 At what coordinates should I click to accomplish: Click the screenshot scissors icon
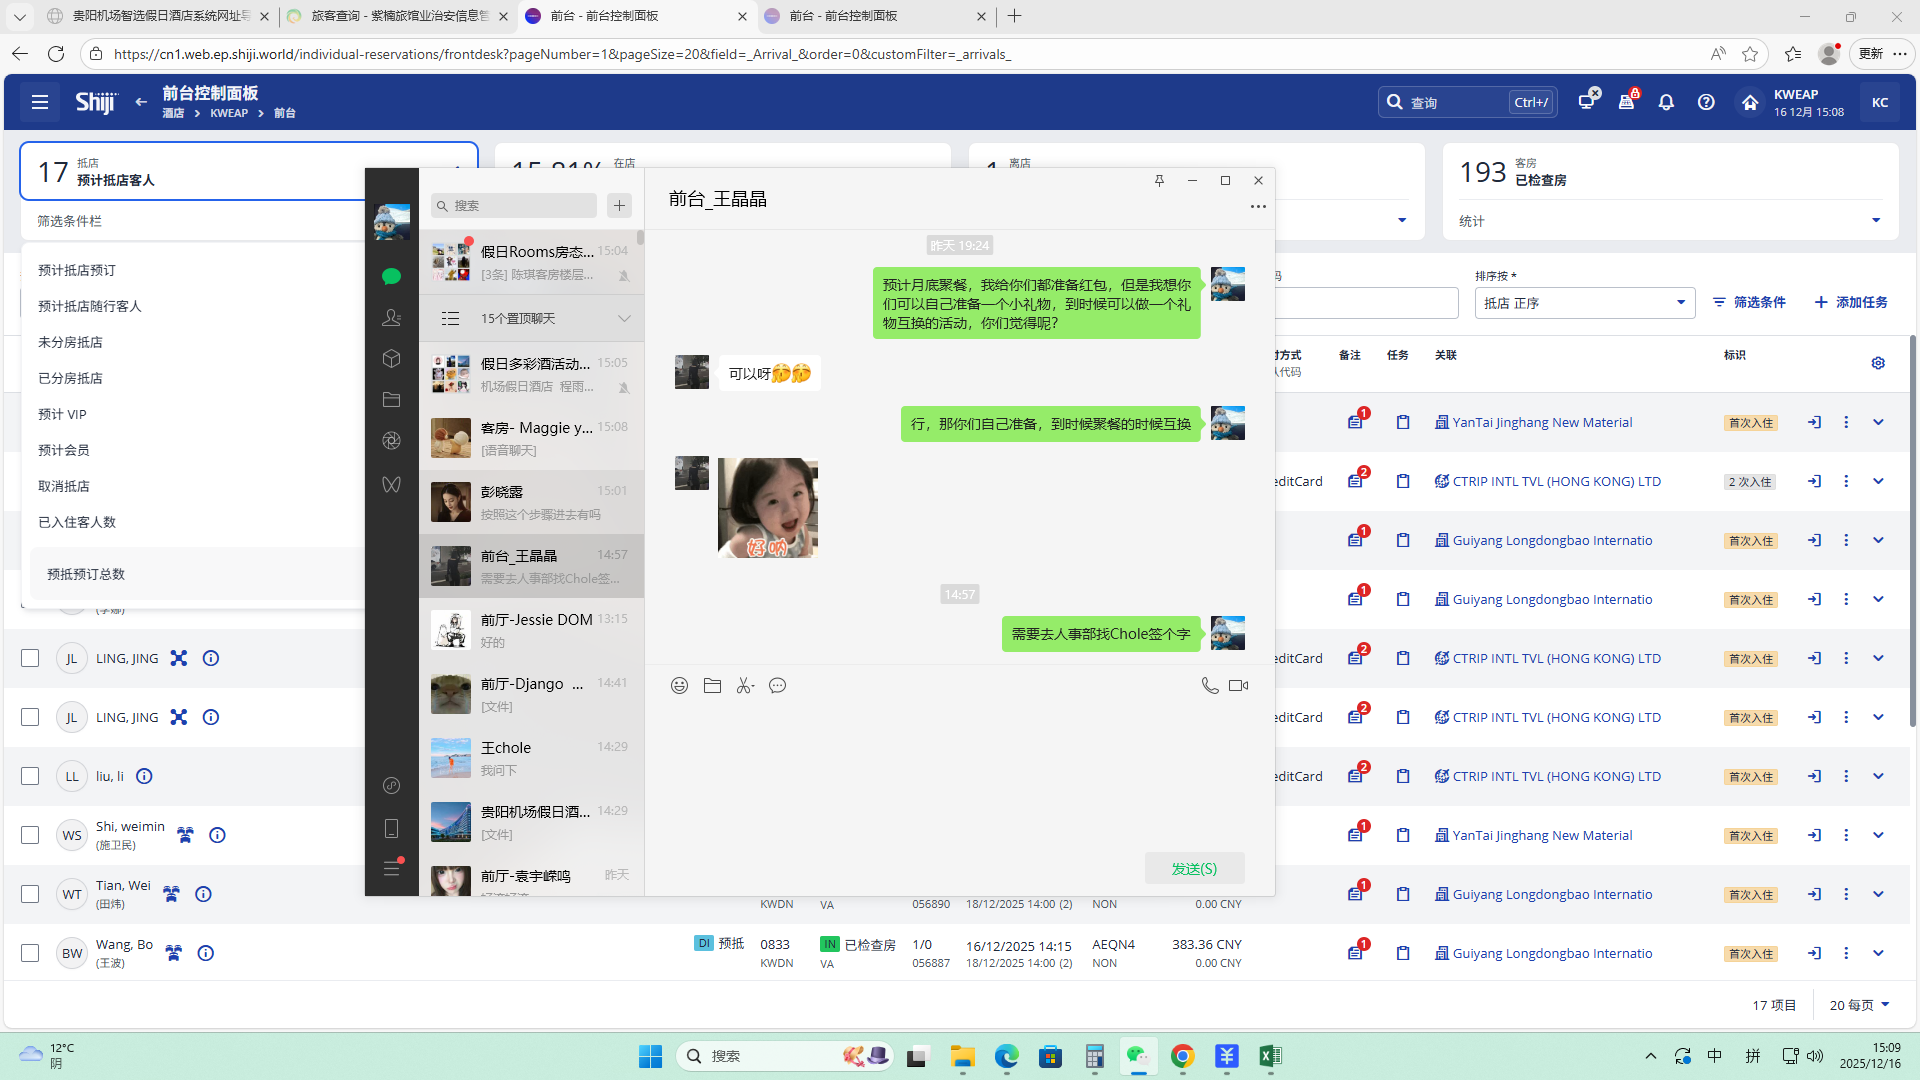point(745,686)
